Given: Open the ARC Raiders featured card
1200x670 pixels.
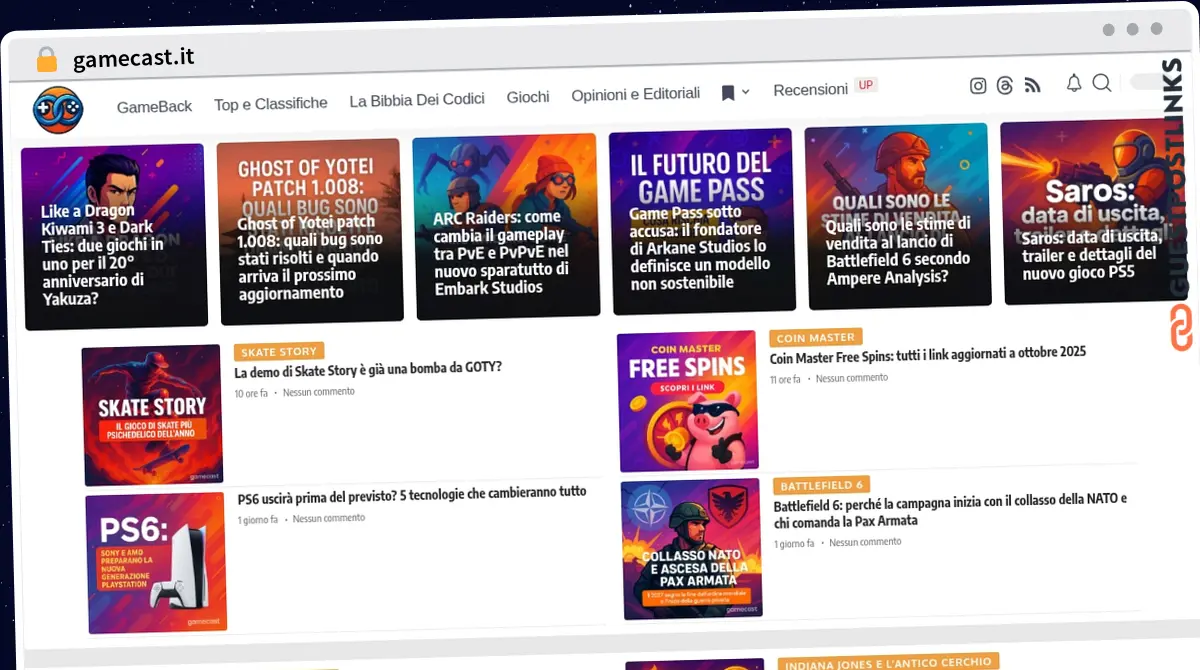Looking at the screenshot, I should [505, 228].
